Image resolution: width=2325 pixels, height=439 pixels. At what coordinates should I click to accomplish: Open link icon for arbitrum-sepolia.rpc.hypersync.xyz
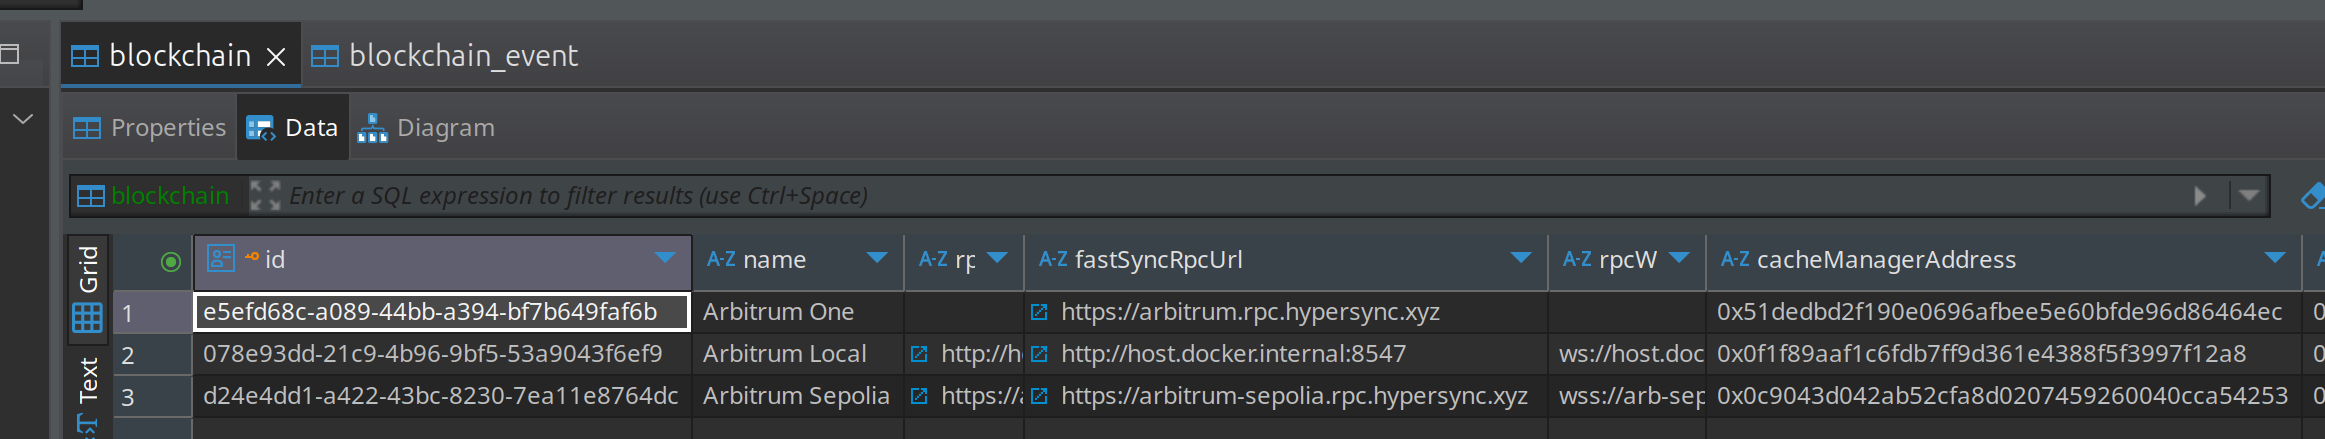click(1039, 396)
